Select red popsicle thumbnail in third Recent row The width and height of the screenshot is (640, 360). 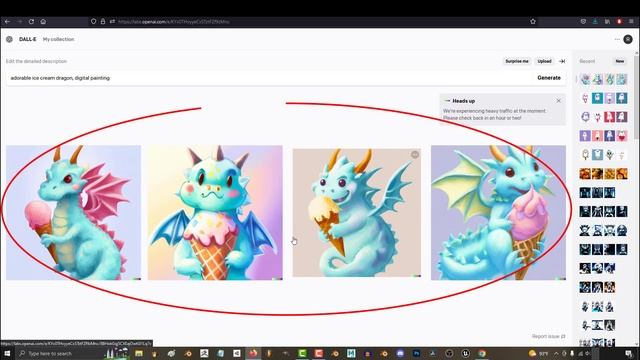tap(609, 117)
